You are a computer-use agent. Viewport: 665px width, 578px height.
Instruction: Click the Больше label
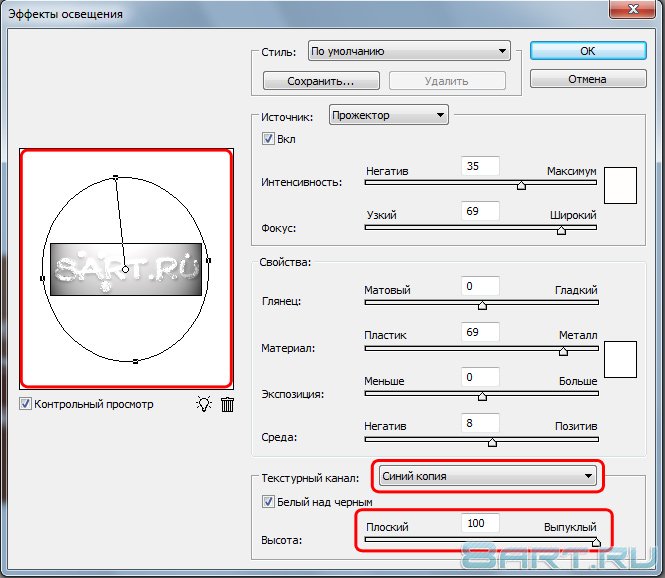(x=578, y=381)
